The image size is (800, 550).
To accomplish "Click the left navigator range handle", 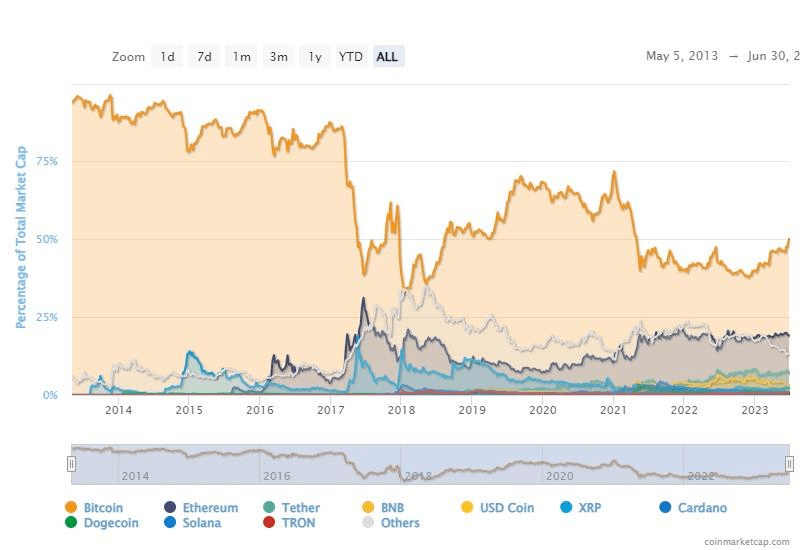I will 71,463.
